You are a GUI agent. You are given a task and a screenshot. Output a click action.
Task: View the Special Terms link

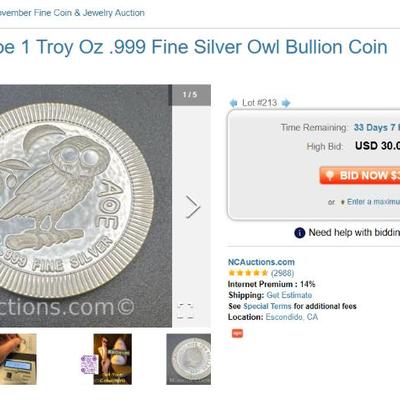click(267, 306)
